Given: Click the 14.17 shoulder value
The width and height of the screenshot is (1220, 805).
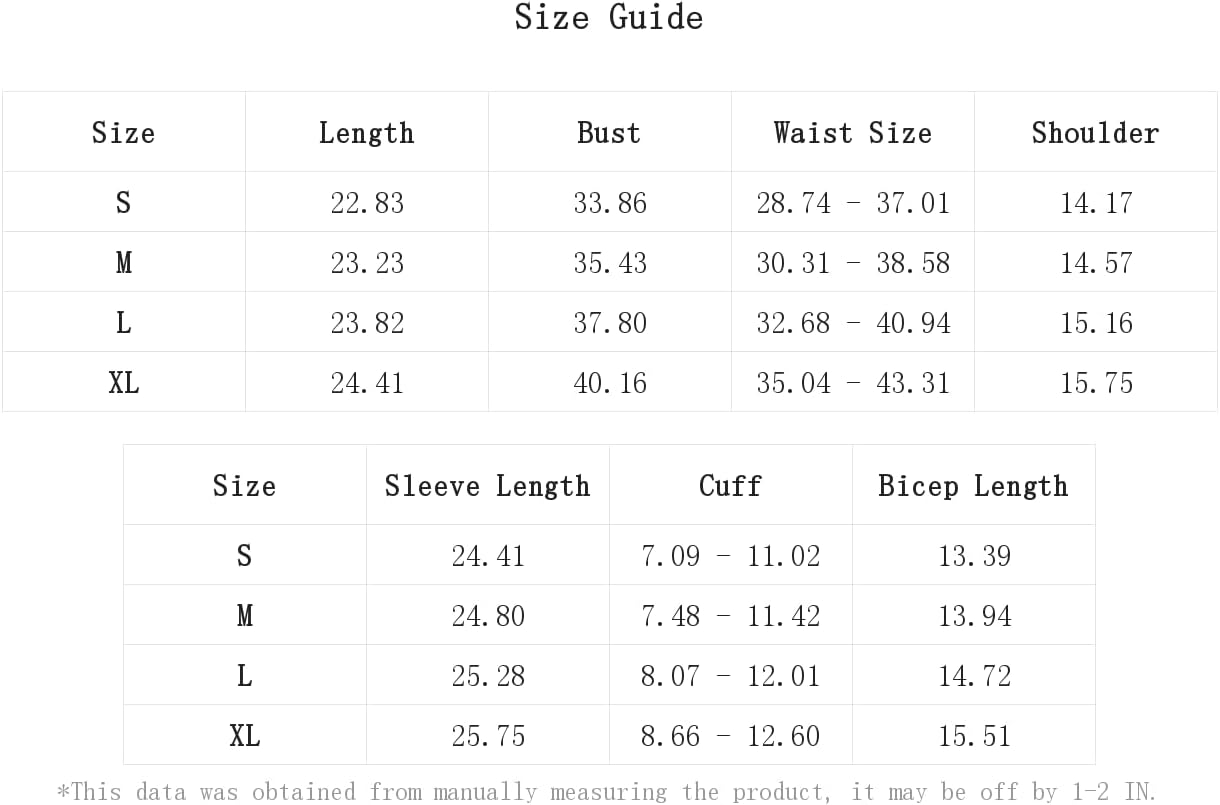Looking at the screenshot, I should tap(1096, 203).
